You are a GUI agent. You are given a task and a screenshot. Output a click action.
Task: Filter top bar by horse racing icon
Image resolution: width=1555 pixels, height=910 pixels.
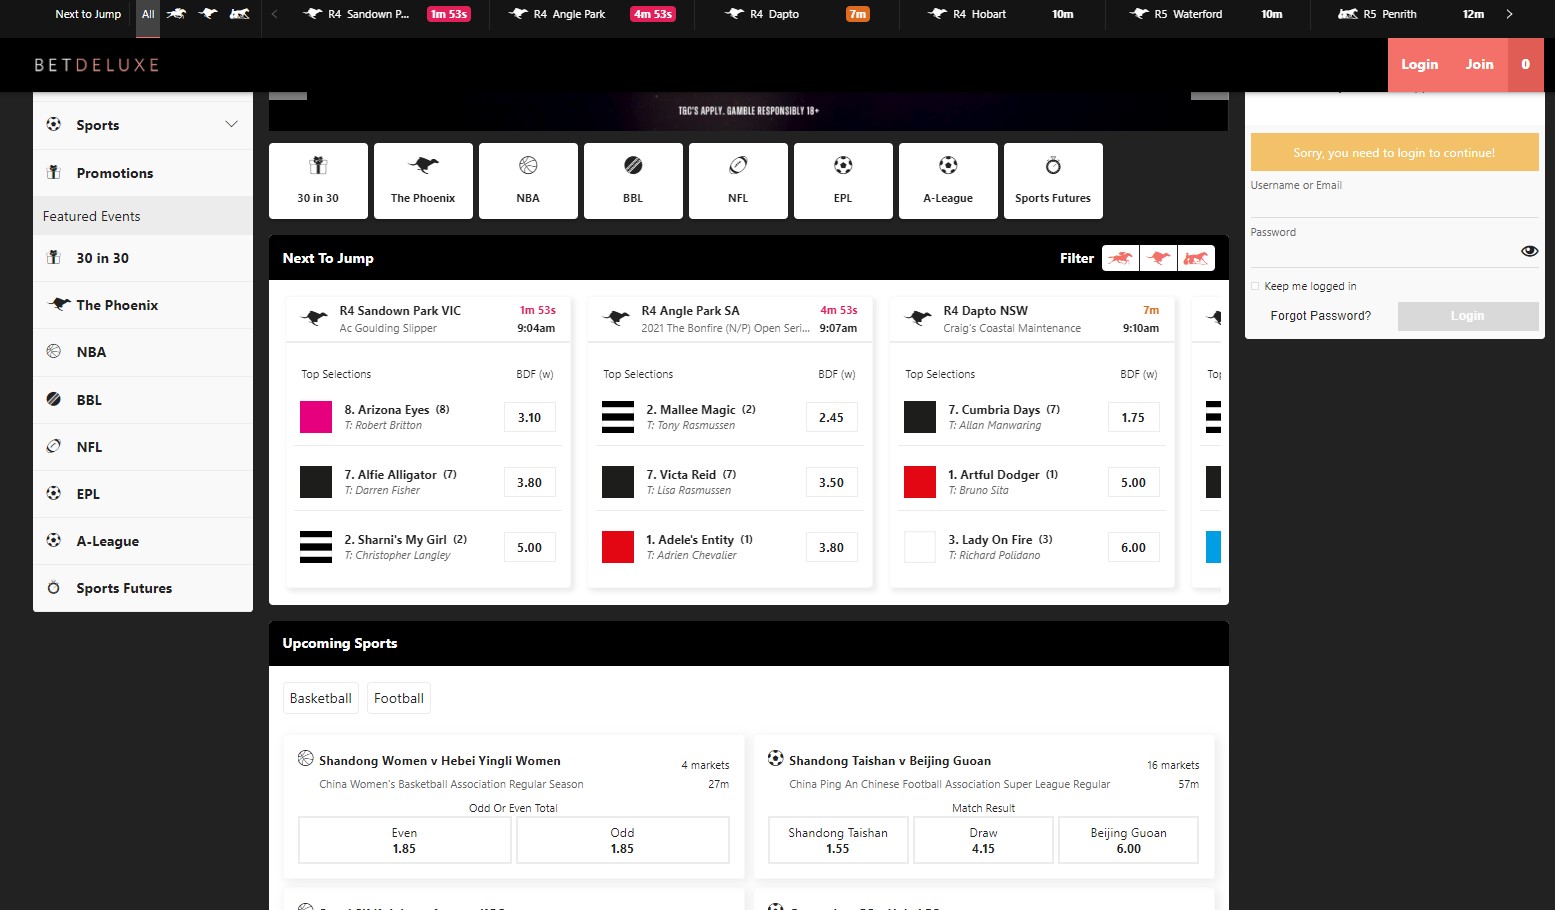(x=177, y=14)
